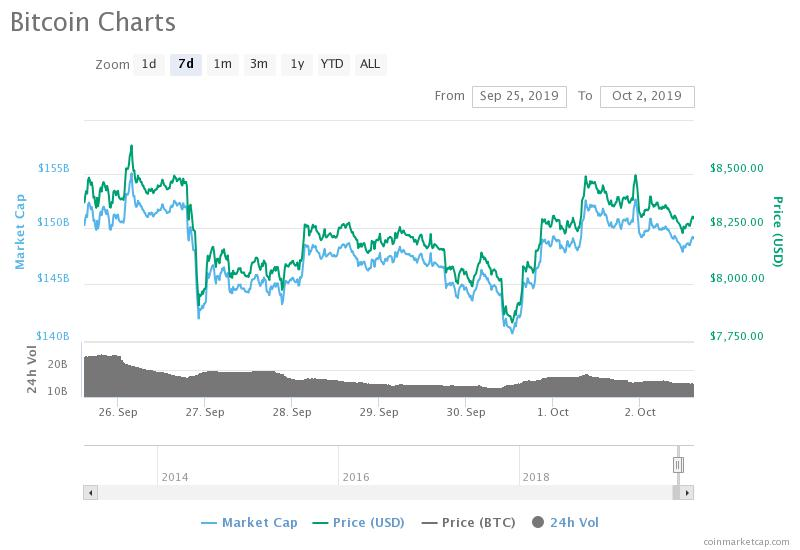Switch zoom to 3m
The height and width of the screenshot is (550, 800).
(259, 64)
